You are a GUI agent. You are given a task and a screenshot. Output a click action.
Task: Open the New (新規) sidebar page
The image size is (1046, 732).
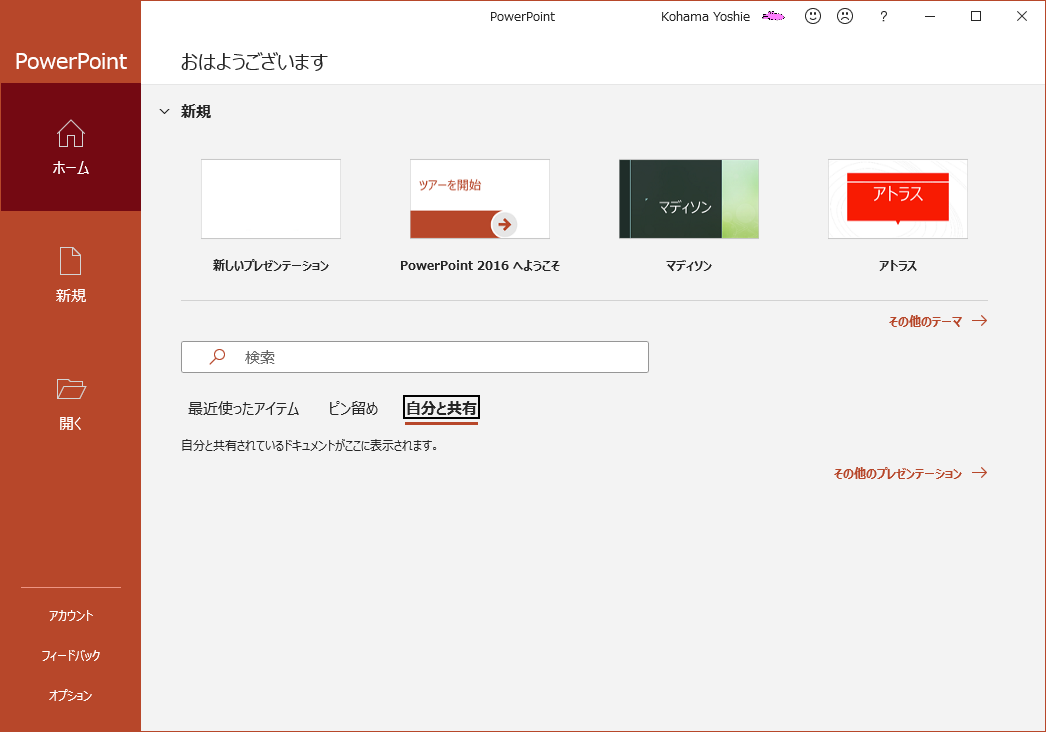(x=71, y=275)
